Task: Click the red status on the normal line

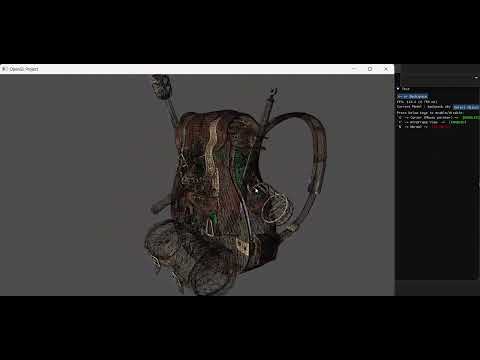Action: (x=442, y=127)
